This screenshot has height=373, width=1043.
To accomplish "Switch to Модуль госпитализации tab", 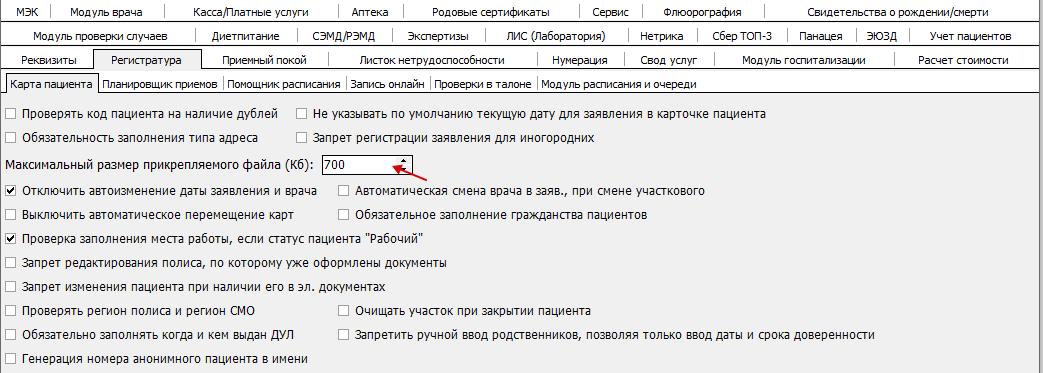I will click(804, 60).
